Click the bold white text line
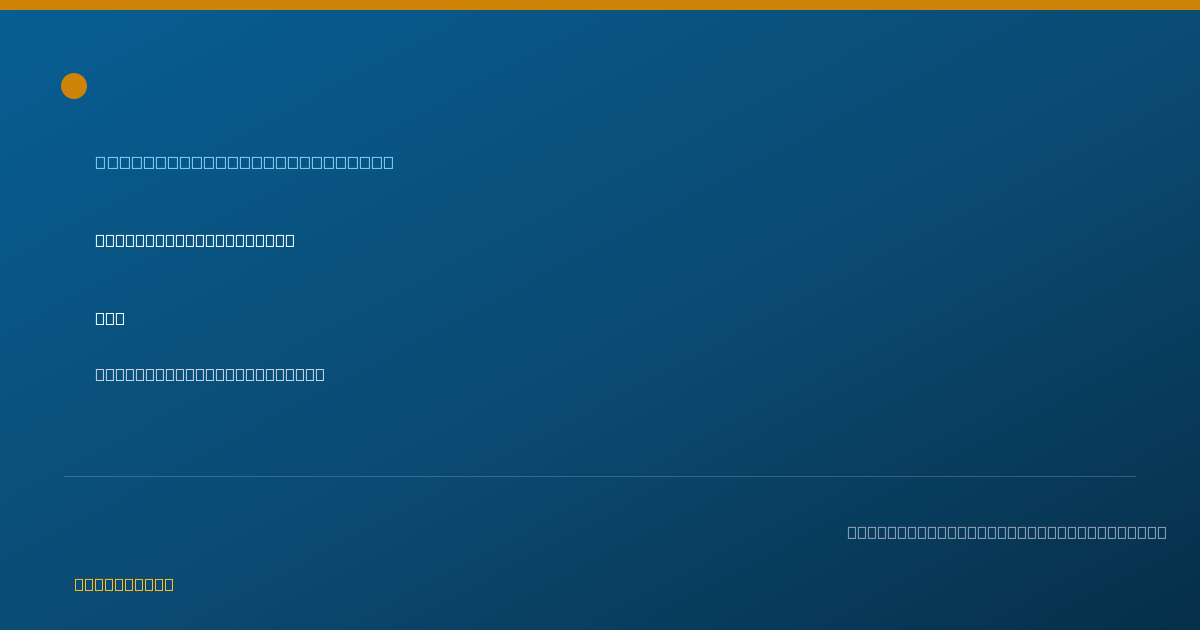1200x630 pixels. [x=195, y=240]
